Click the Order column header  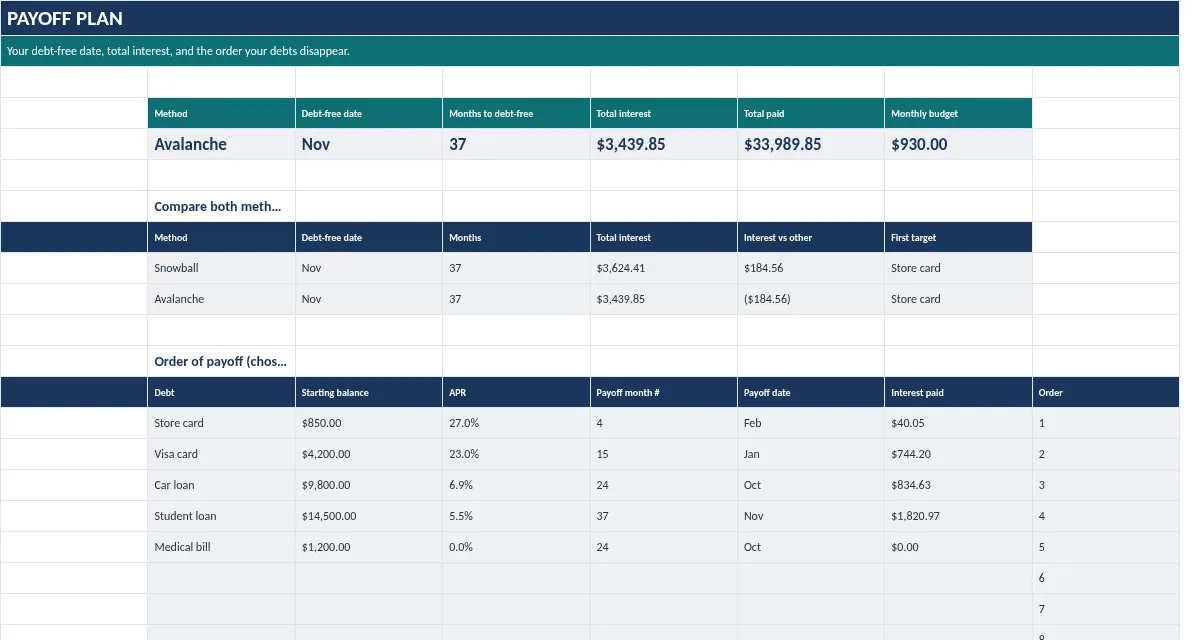1106,392
